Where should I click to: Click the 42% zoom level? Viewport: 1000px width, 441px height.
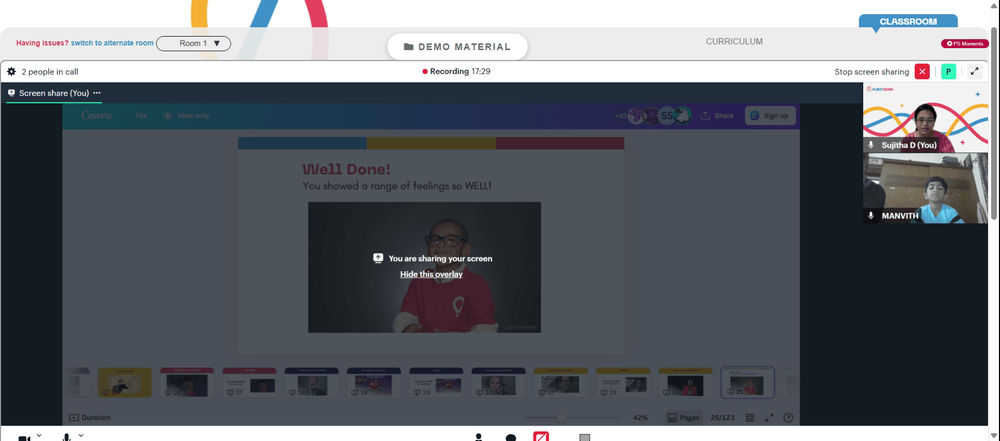640,417
